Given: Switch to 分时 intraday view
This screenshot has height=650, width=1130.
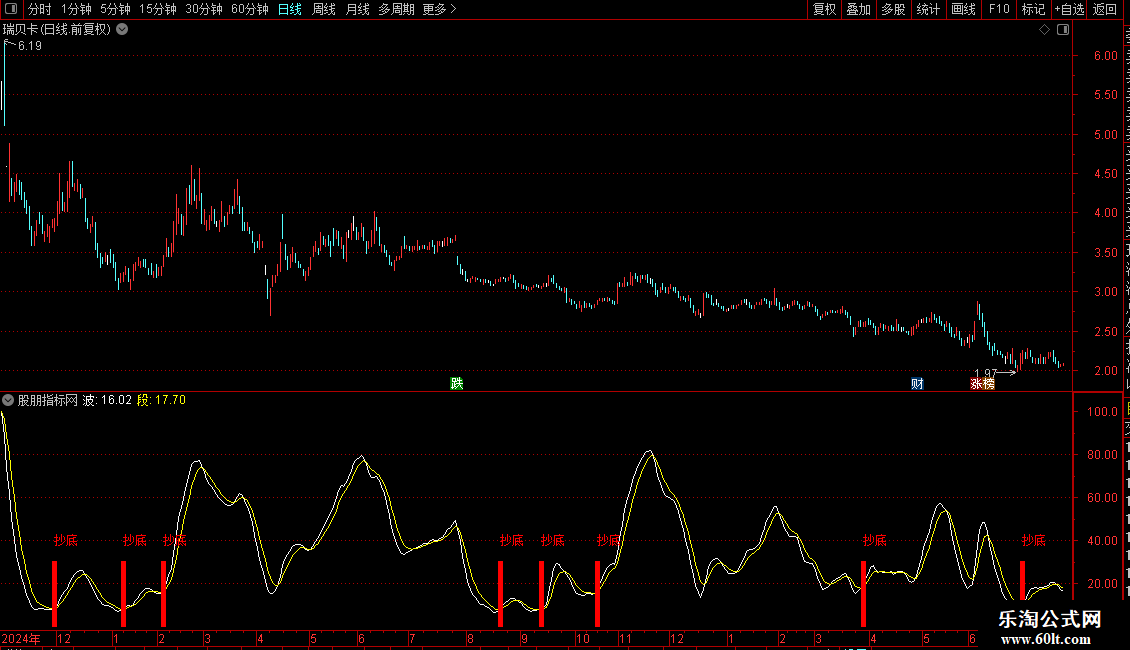Looking at the screenshot, I should point(40,9).
